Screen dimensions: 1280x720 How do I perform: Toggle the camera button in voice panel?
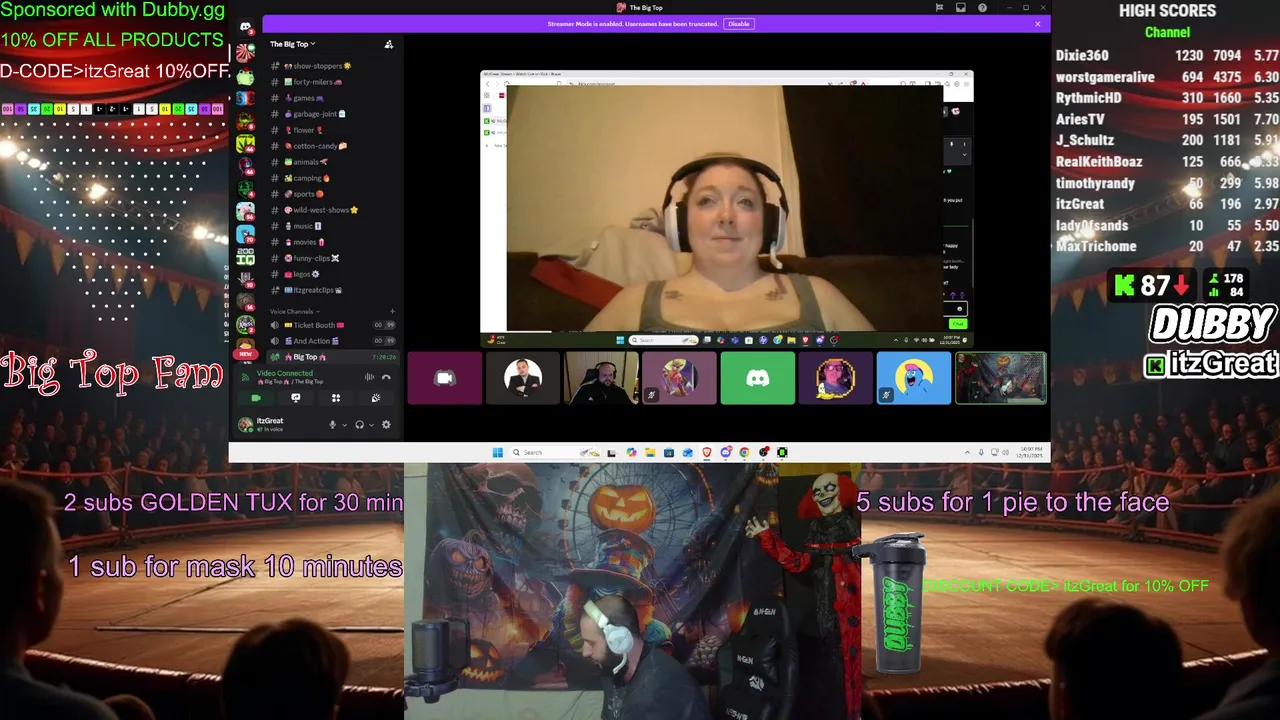point(256,398)
